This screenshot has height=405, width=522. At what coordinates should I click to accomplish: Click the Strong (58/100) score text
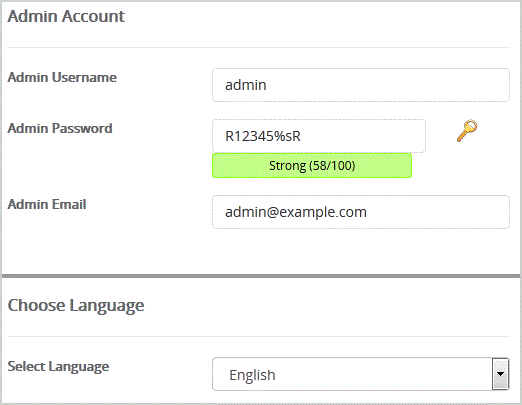312,166
